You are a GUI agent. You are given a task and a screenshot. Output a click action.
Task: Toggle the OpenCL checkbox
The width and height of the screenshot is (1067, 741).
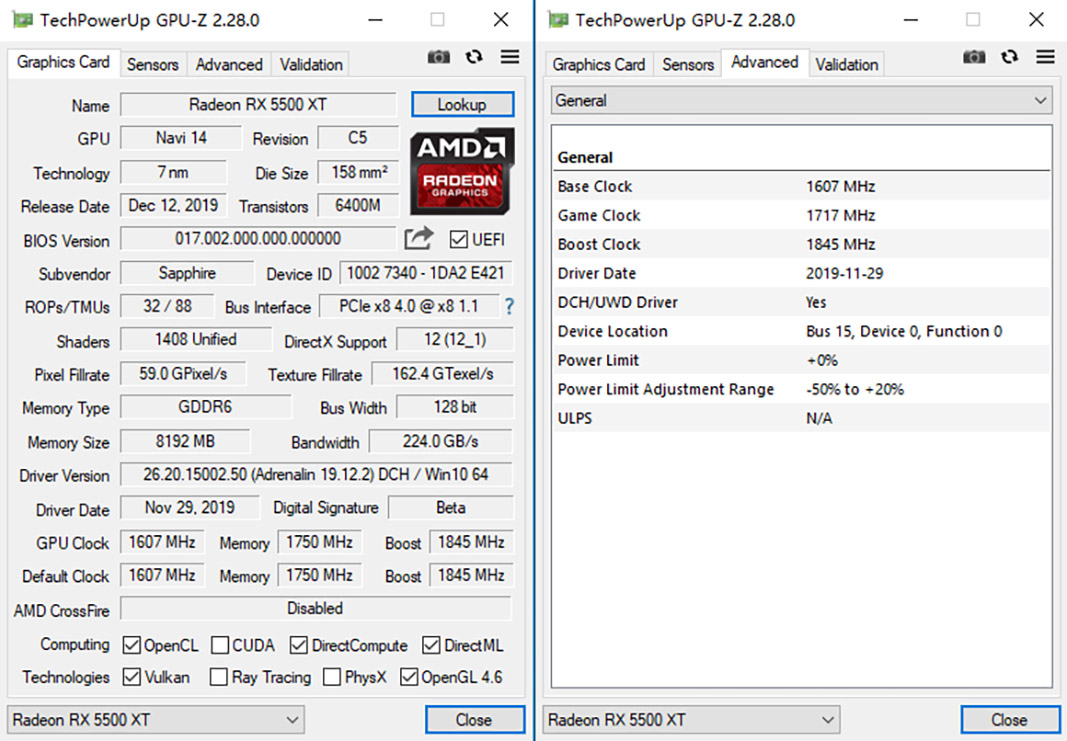tap(131, 645)
